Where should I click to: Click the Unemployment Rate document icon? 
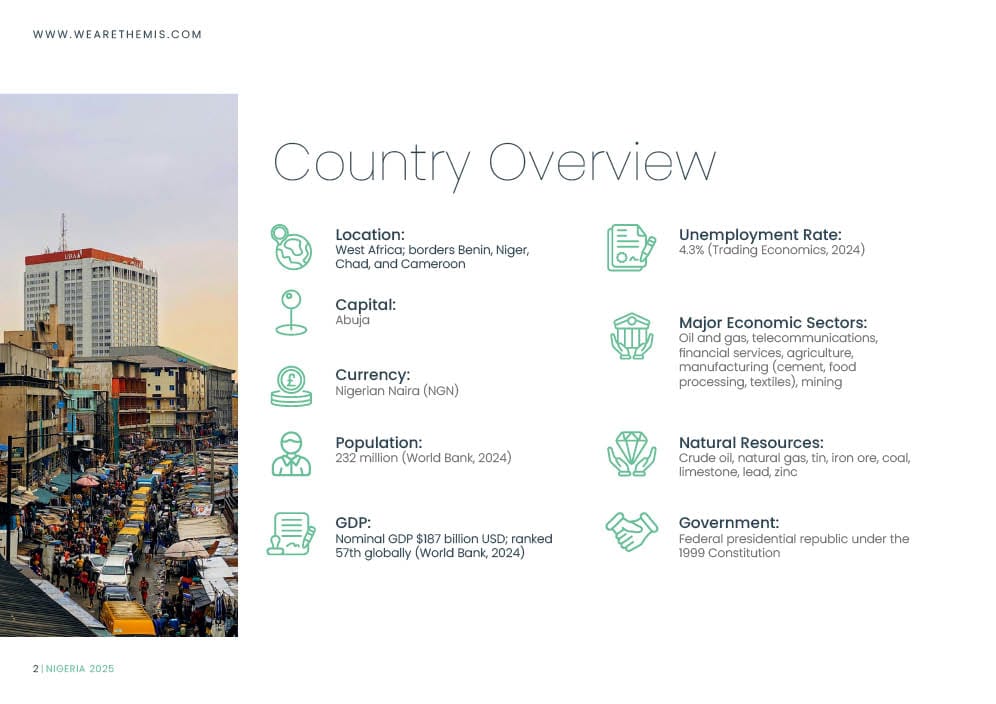coord(631,247)
